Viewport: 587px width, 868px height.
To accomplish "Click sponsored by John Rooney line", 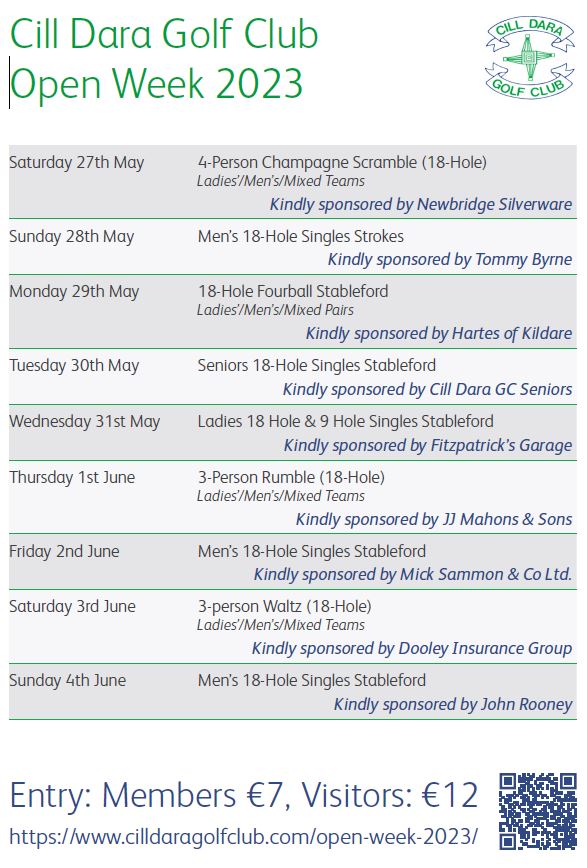I will (x=453, y=705).
